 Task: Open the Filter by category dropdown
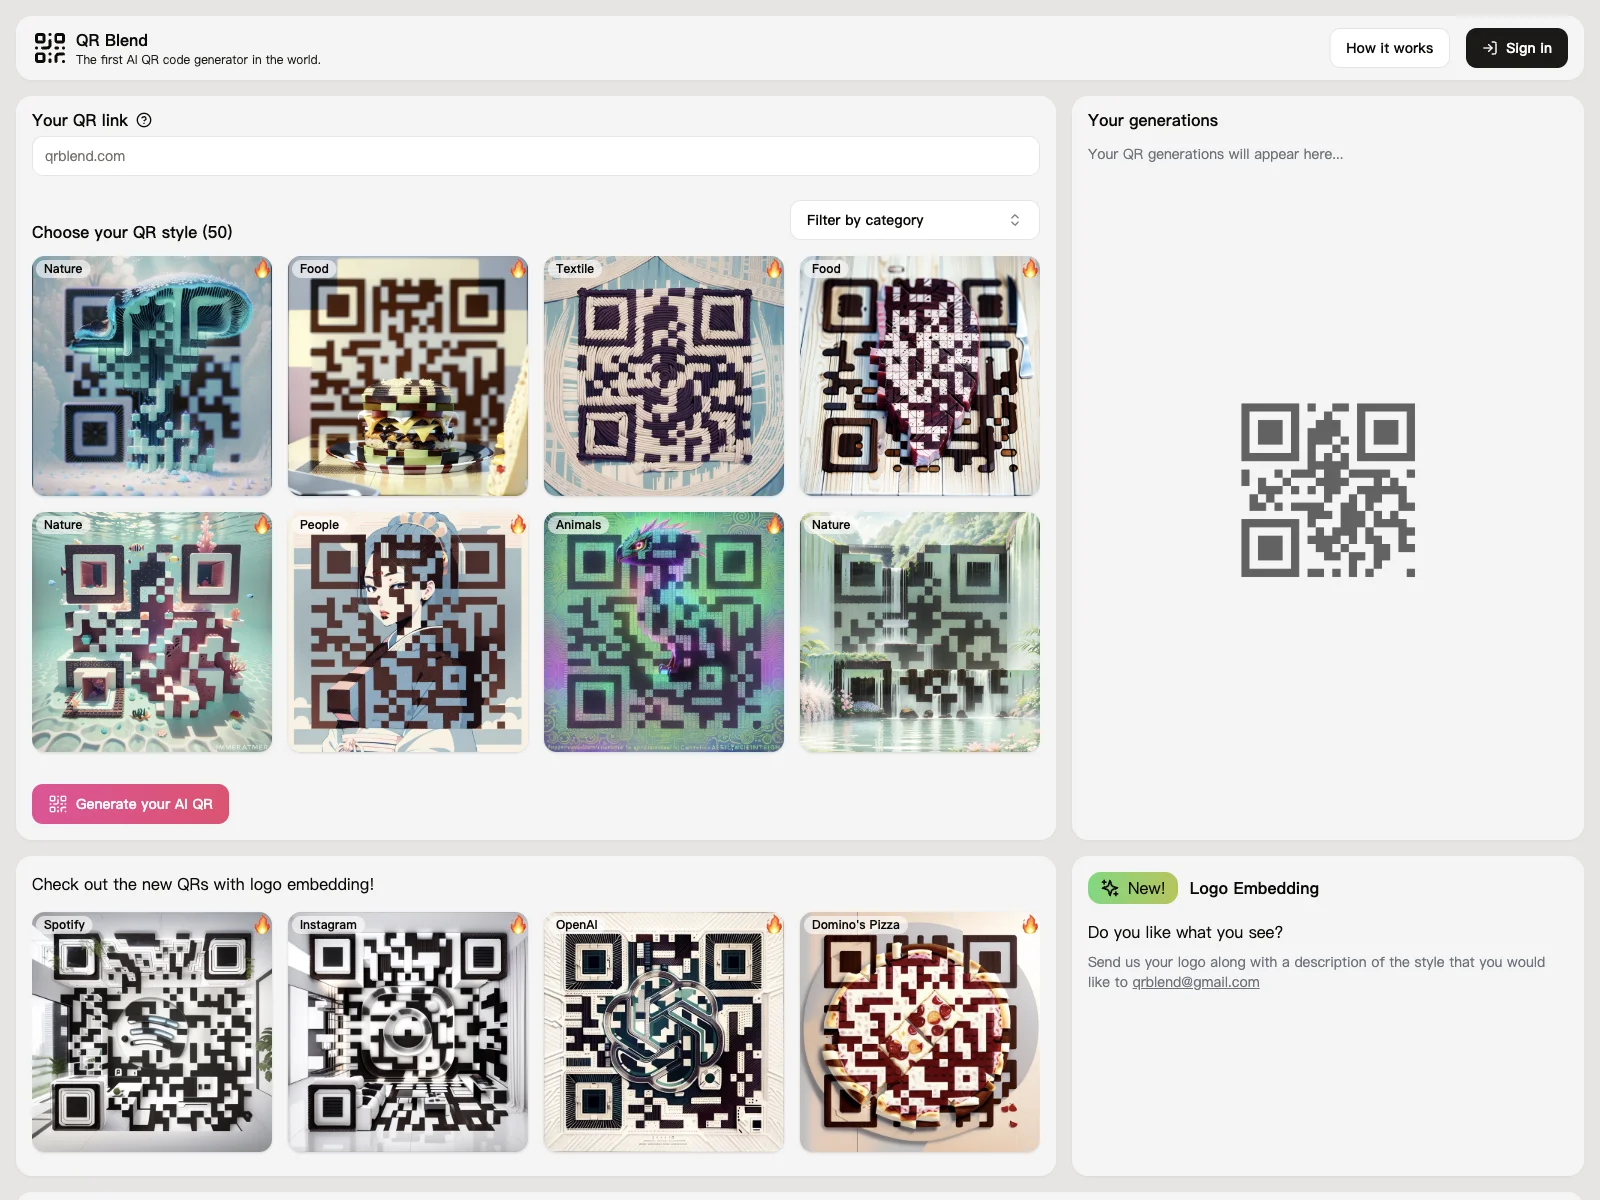coord(915,220)
